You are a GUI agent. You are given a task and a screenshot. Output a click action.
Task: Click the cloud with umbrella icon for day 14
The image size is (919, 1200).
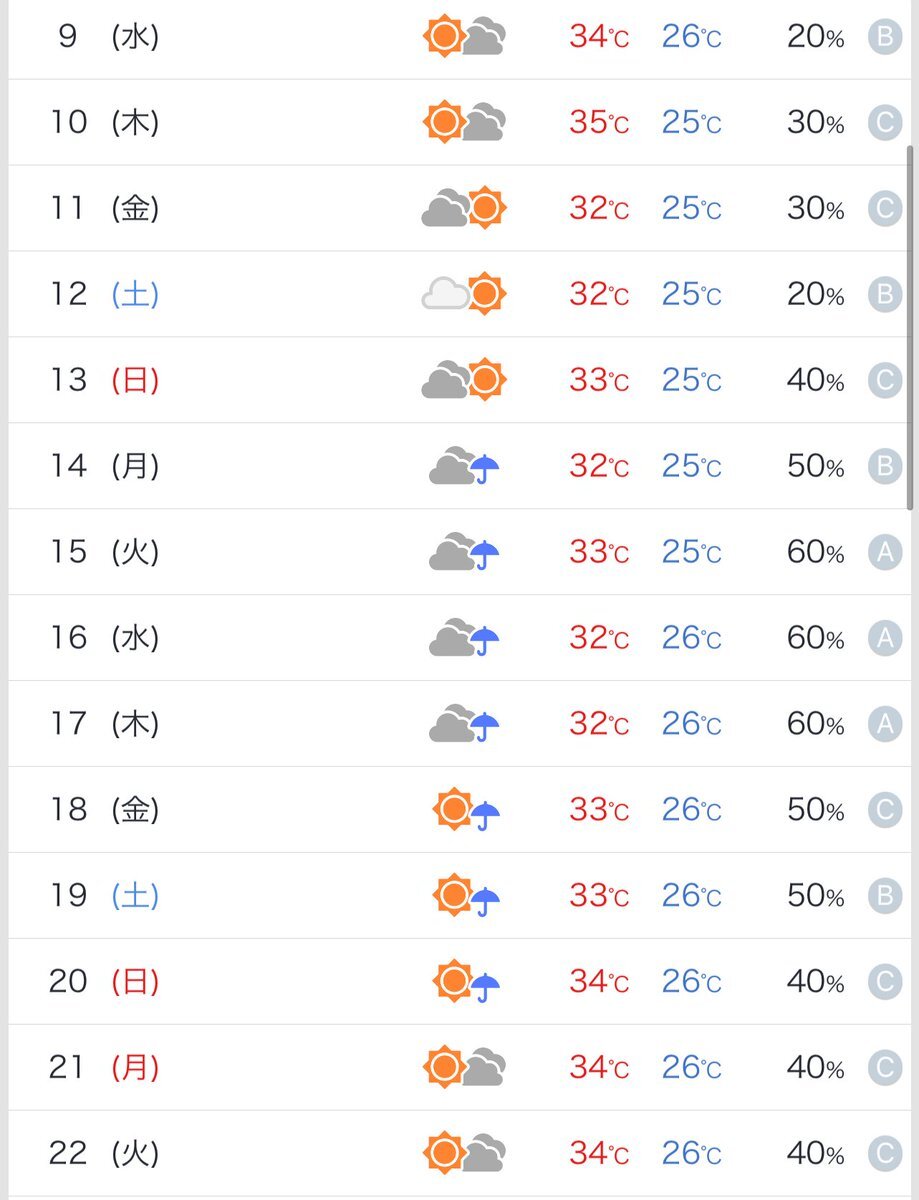[465, 466]
